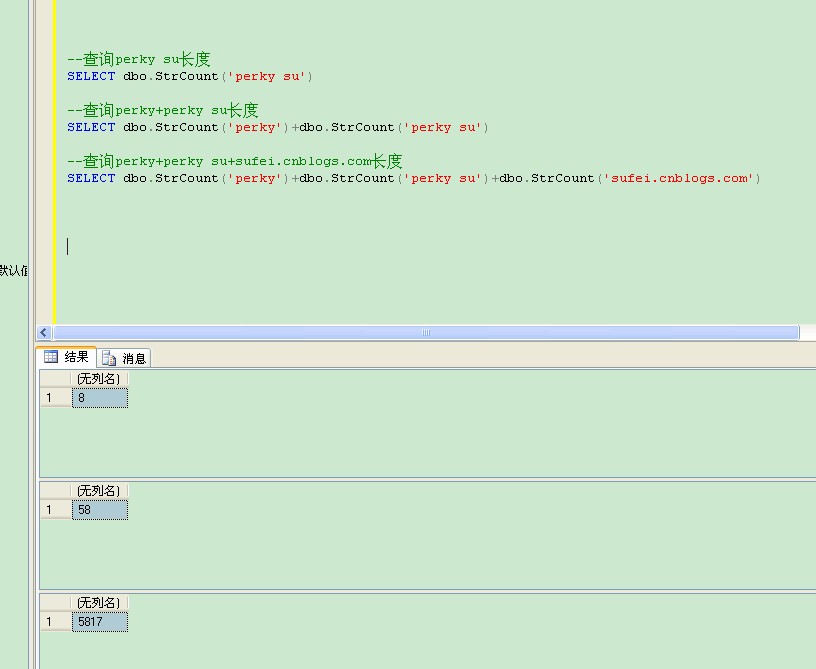The image size is (816, 669).
Task: Select row number 1 beside value 8
Action: click(x=56, y=398)
